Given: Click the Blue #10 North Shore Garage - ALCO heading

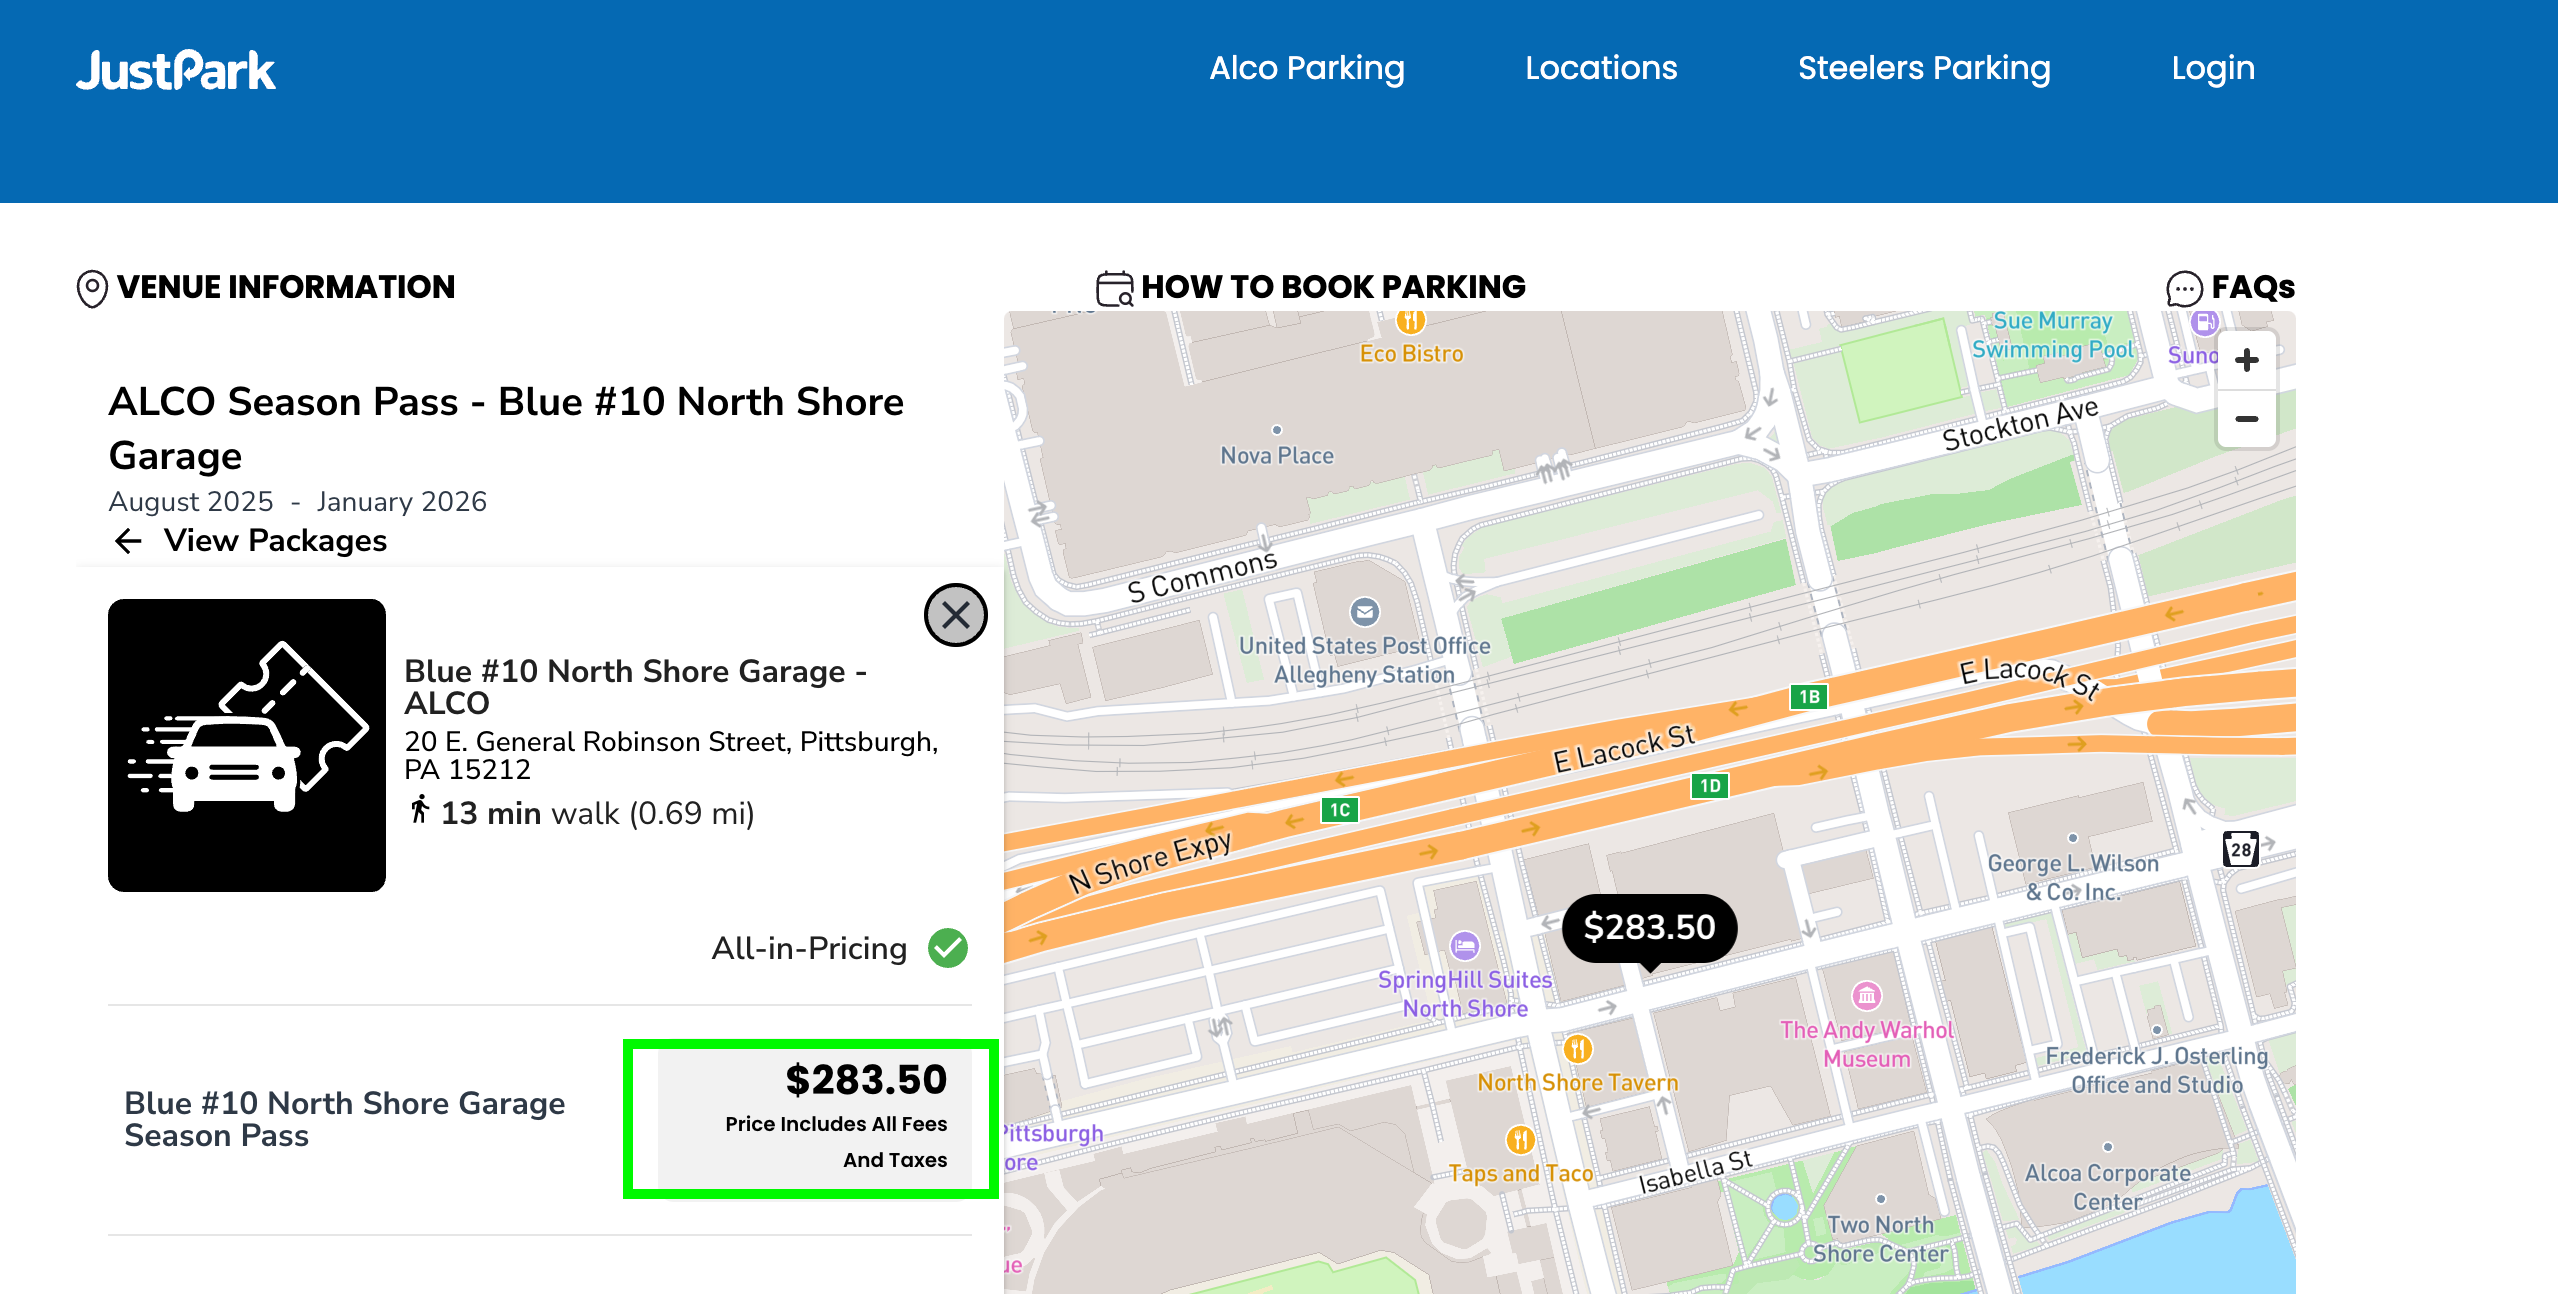Looking at the screenshot, I should [x=635, y=686].
